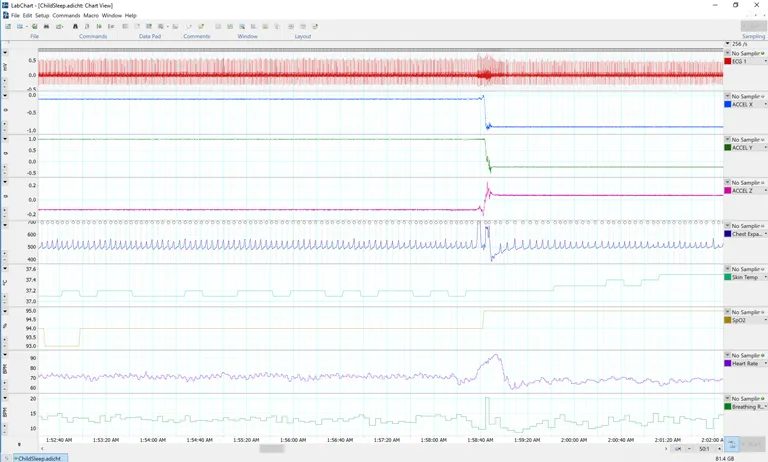The image size is (768, 462).
Task: Click the Save icon in File toolbar
Action: [33, 26]
